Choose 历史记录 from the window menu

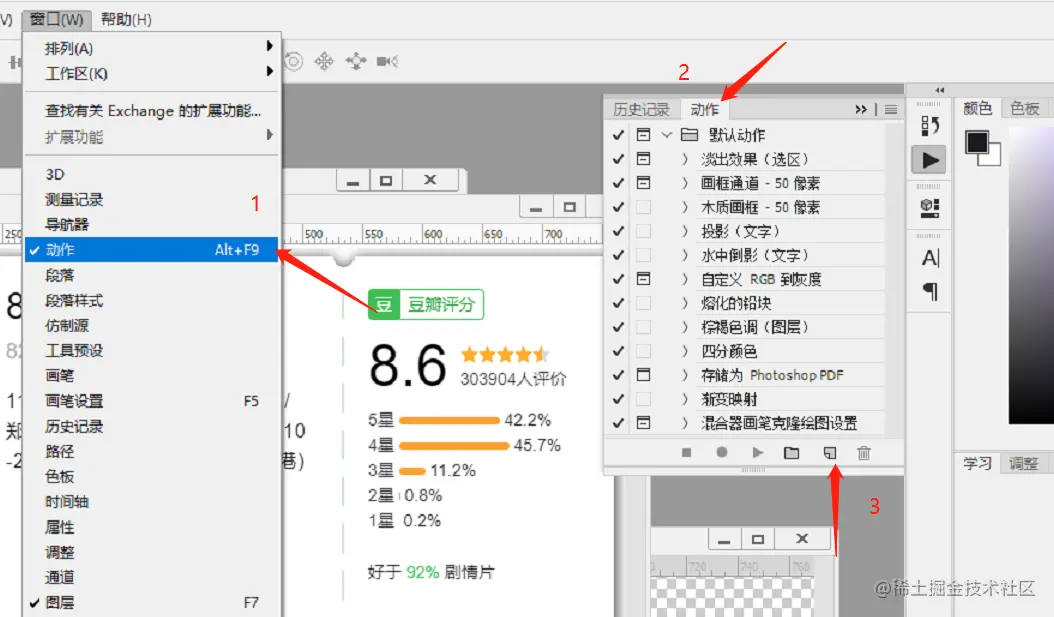point(151,426)
